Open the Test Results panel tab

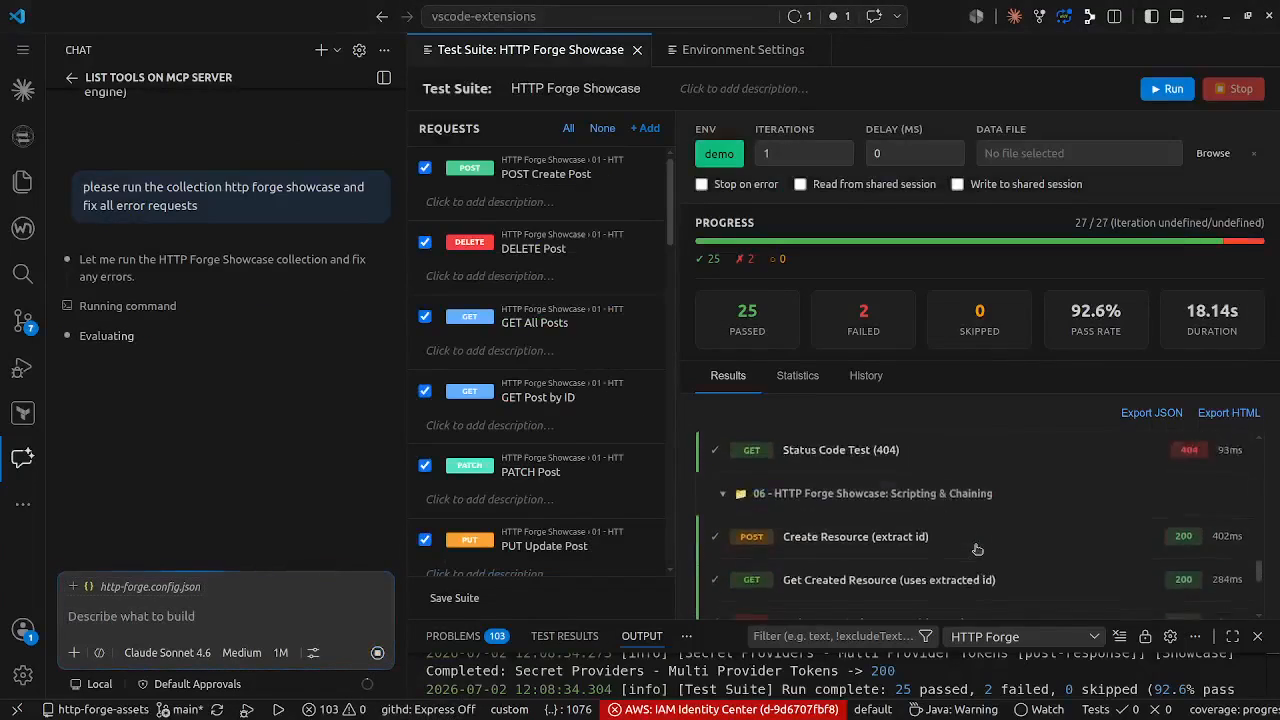tap(564, 636)
